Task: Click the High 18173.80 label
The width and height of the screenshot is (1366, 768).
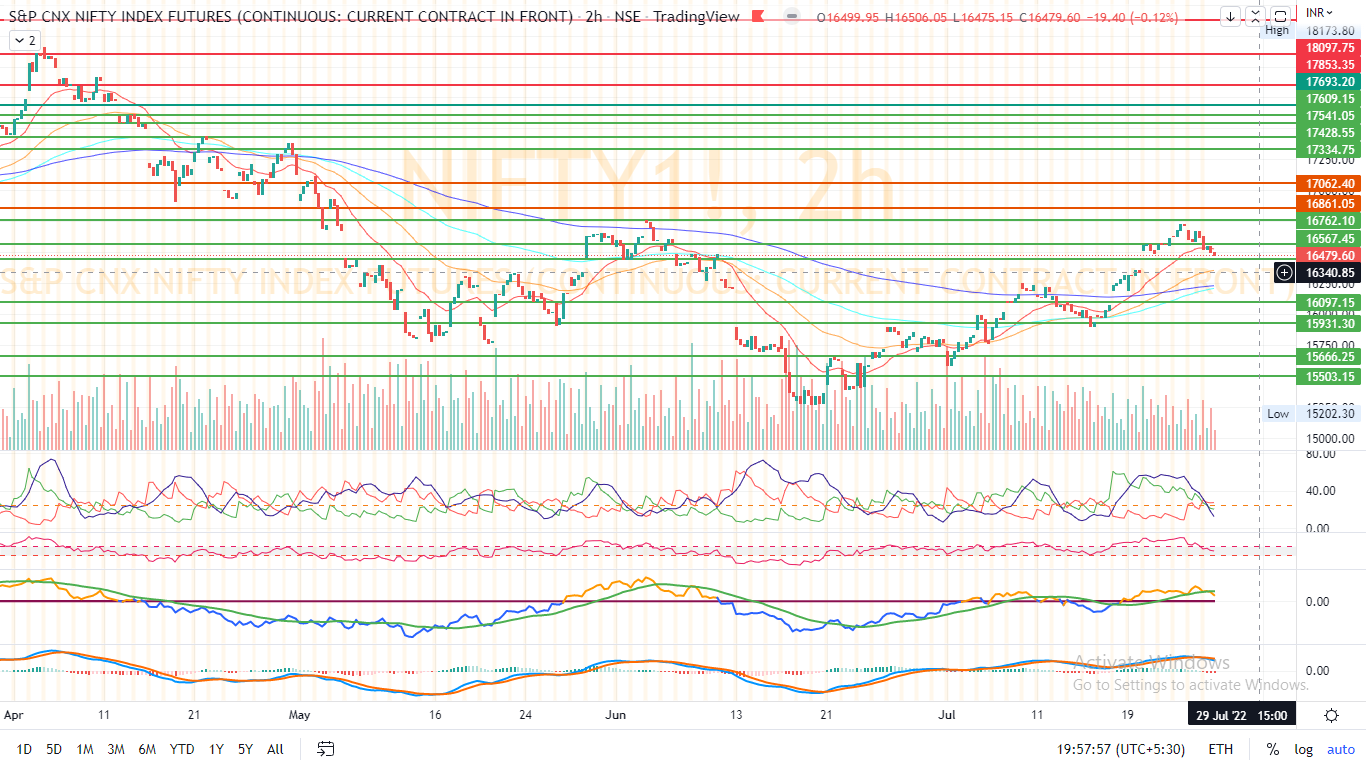Action: click(1311, 31)
